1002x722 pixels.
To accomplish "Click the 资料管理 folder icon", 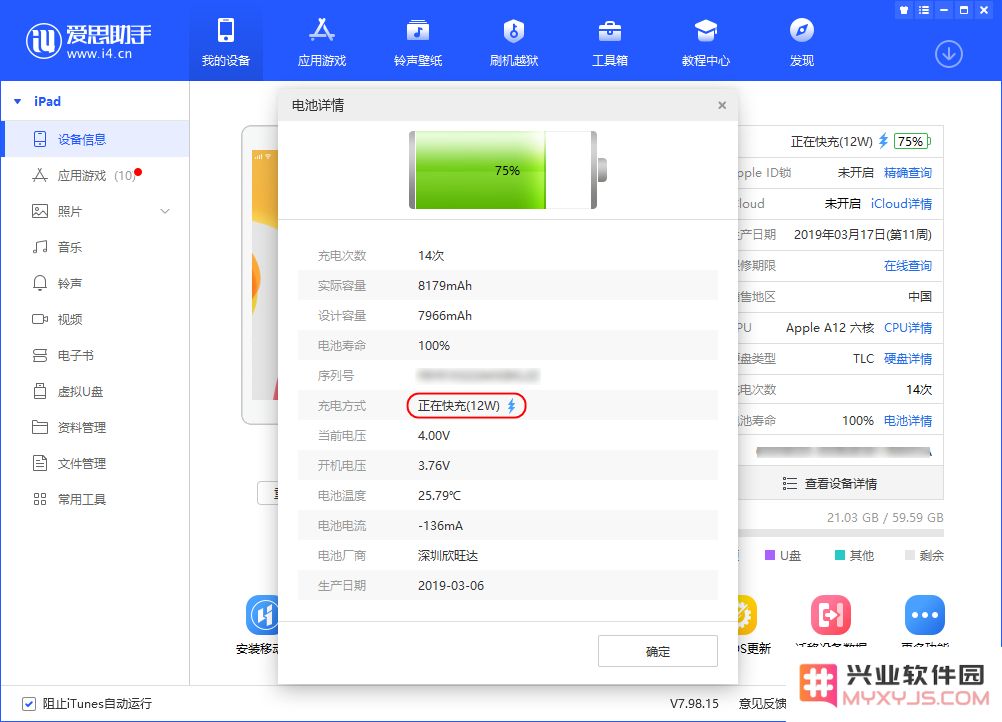I will (x=40, y=427).
